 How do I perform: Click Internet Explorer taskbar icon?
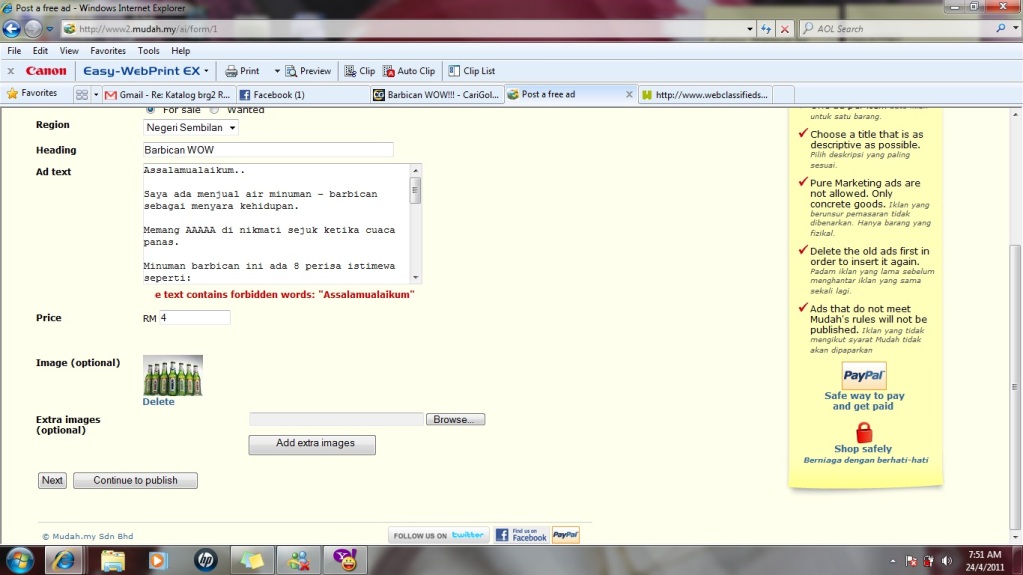[64, 561]
